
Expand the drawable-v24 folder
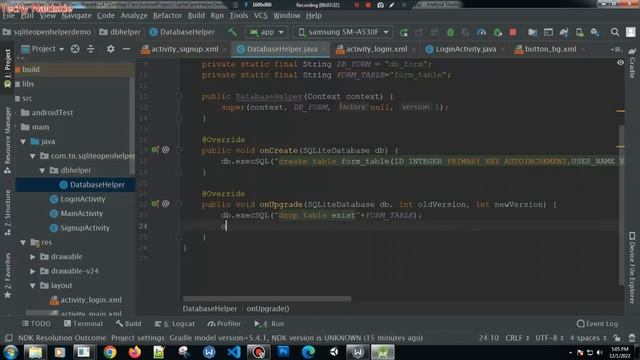33,271
